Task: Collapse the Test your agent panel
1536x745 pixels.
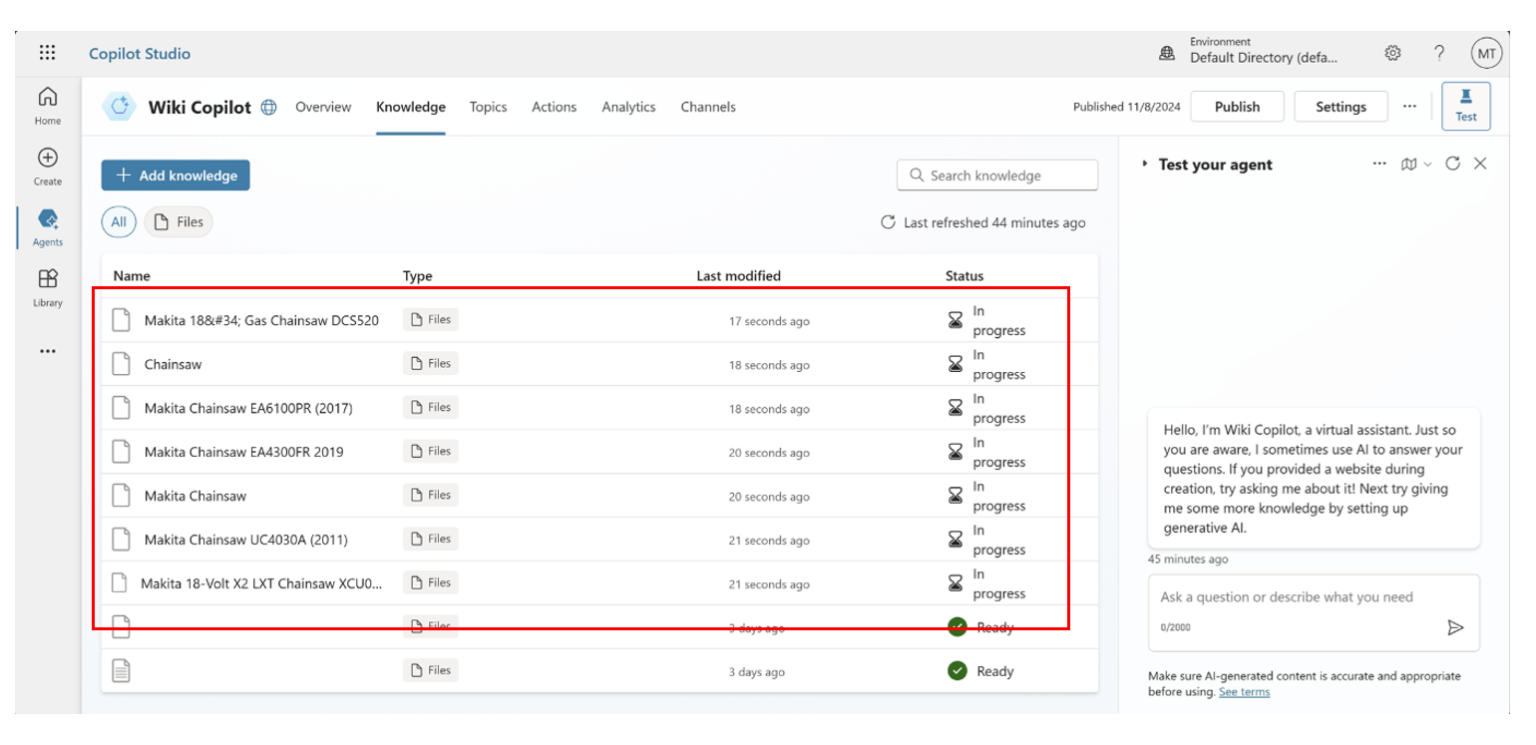Action: [x=1144, y=164]
